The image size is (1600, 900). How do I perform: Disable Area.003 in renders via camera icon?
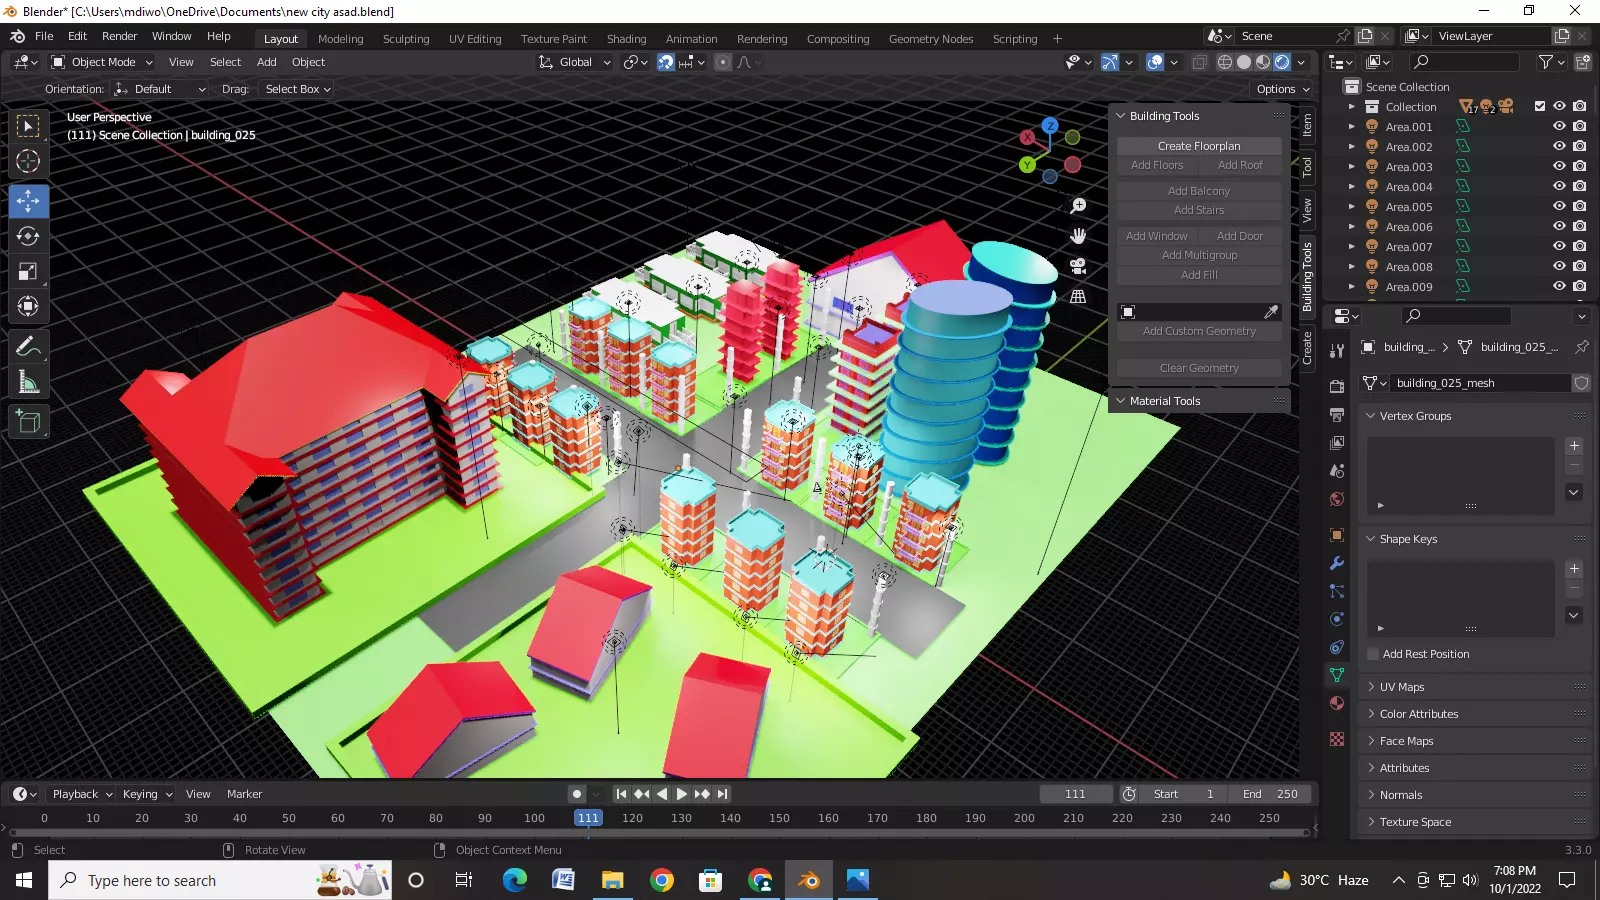click(x=1579, y=167)
